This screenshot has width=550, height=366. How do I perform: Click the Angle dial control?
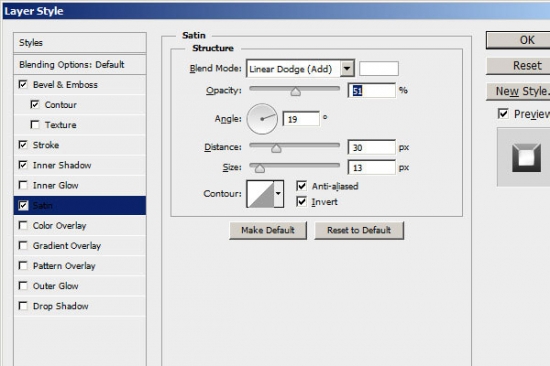(x=262, y=119)
